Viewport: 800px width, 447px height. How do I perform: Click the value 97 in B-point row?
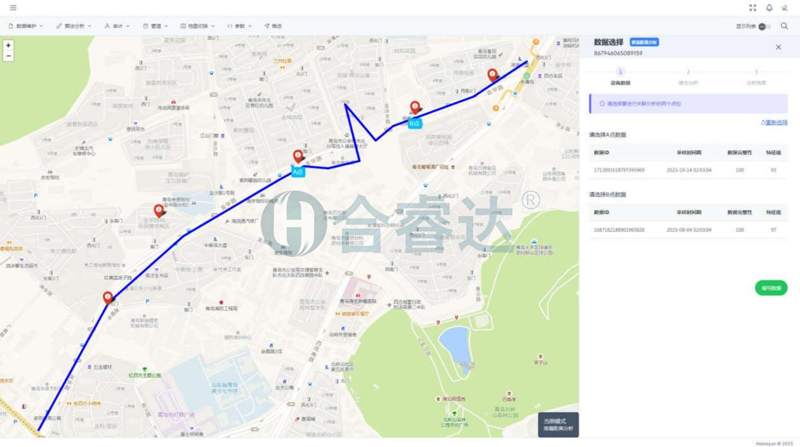tap(773, 230)
